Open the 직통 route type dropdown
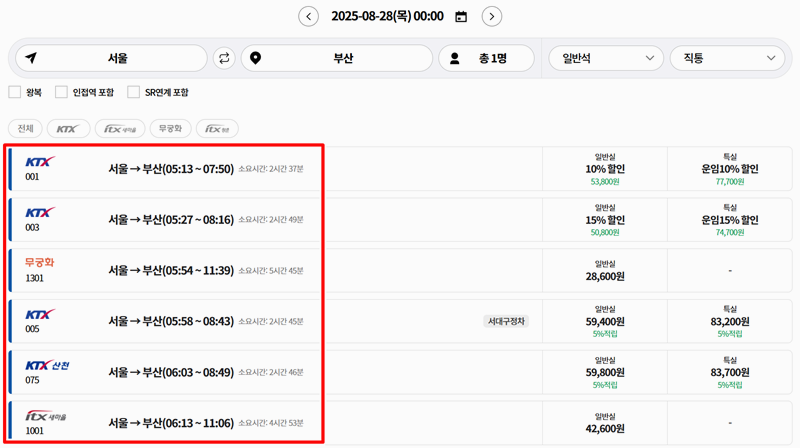 (727, 58)
